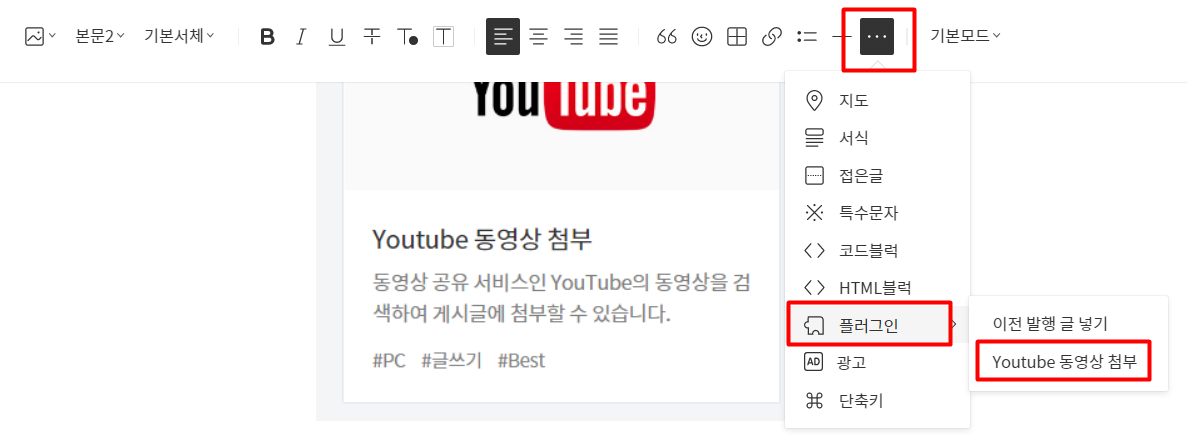The image size is (1187, 445).
Task: Open the emoticon picker
Action: click(x=703, y=36)
